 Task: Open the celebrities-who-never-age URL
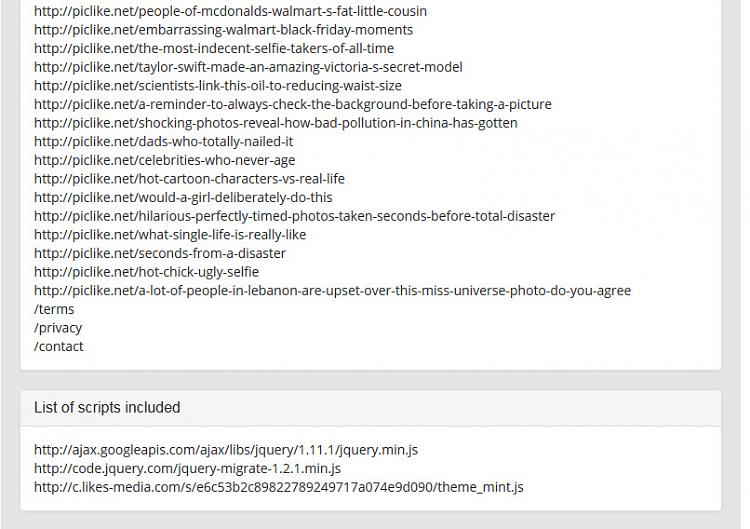click(165, 160)
